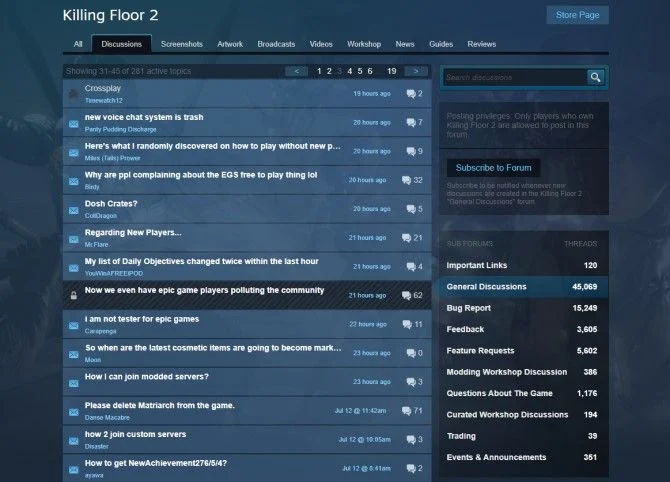Subscribe to Forum

(x=494, y=168)
